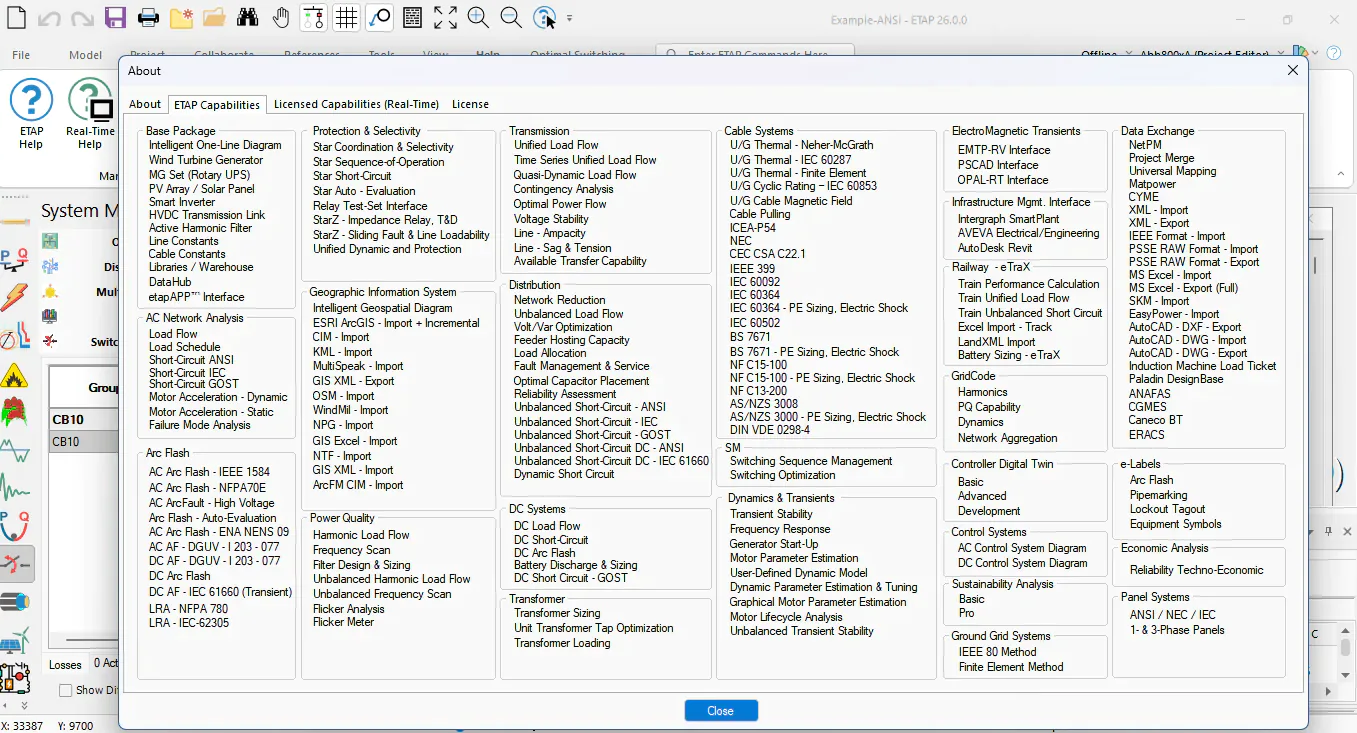Open the Model ribbon tab
This screenshot has width=1357, height=733.
click(x=86, y=55)
